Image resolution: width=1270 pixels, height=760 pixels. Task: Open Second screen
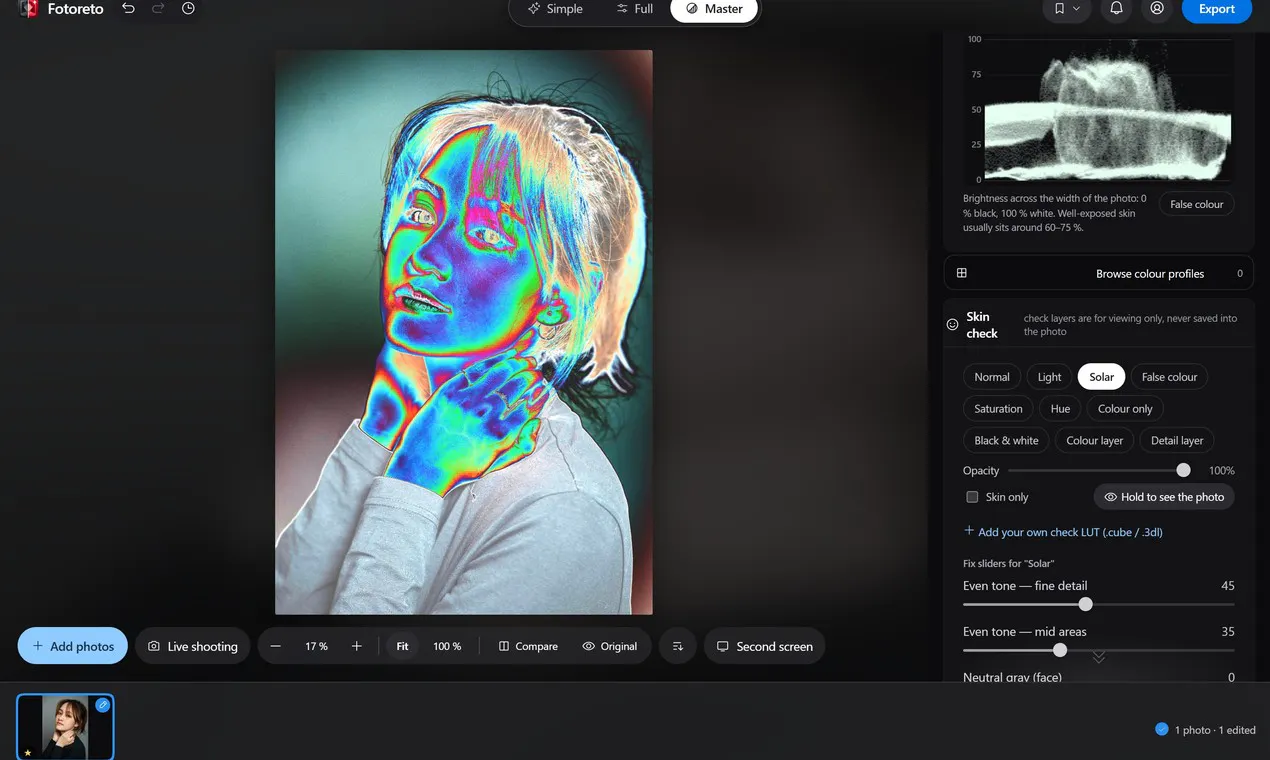pyautogui.click(x=764, y=646)
